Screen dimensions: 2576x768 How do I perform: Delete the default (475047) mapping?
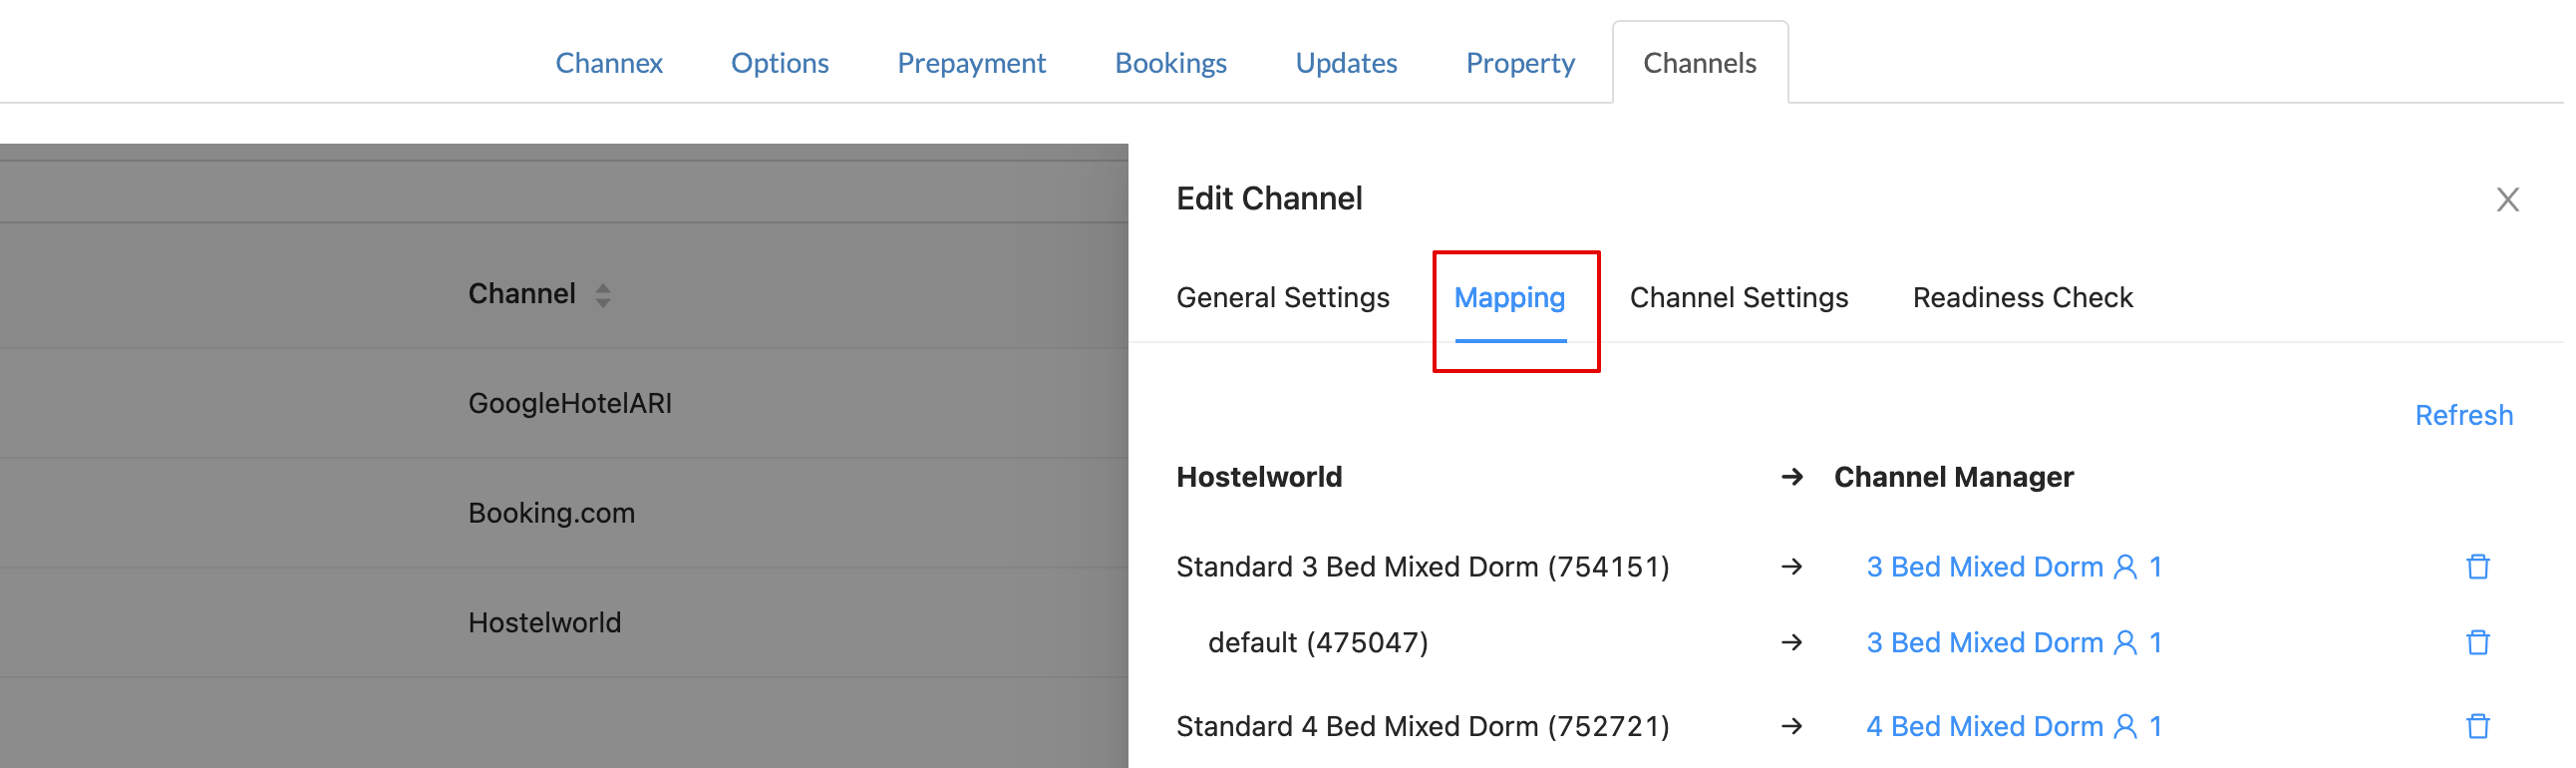click(x=2478, y=643)
